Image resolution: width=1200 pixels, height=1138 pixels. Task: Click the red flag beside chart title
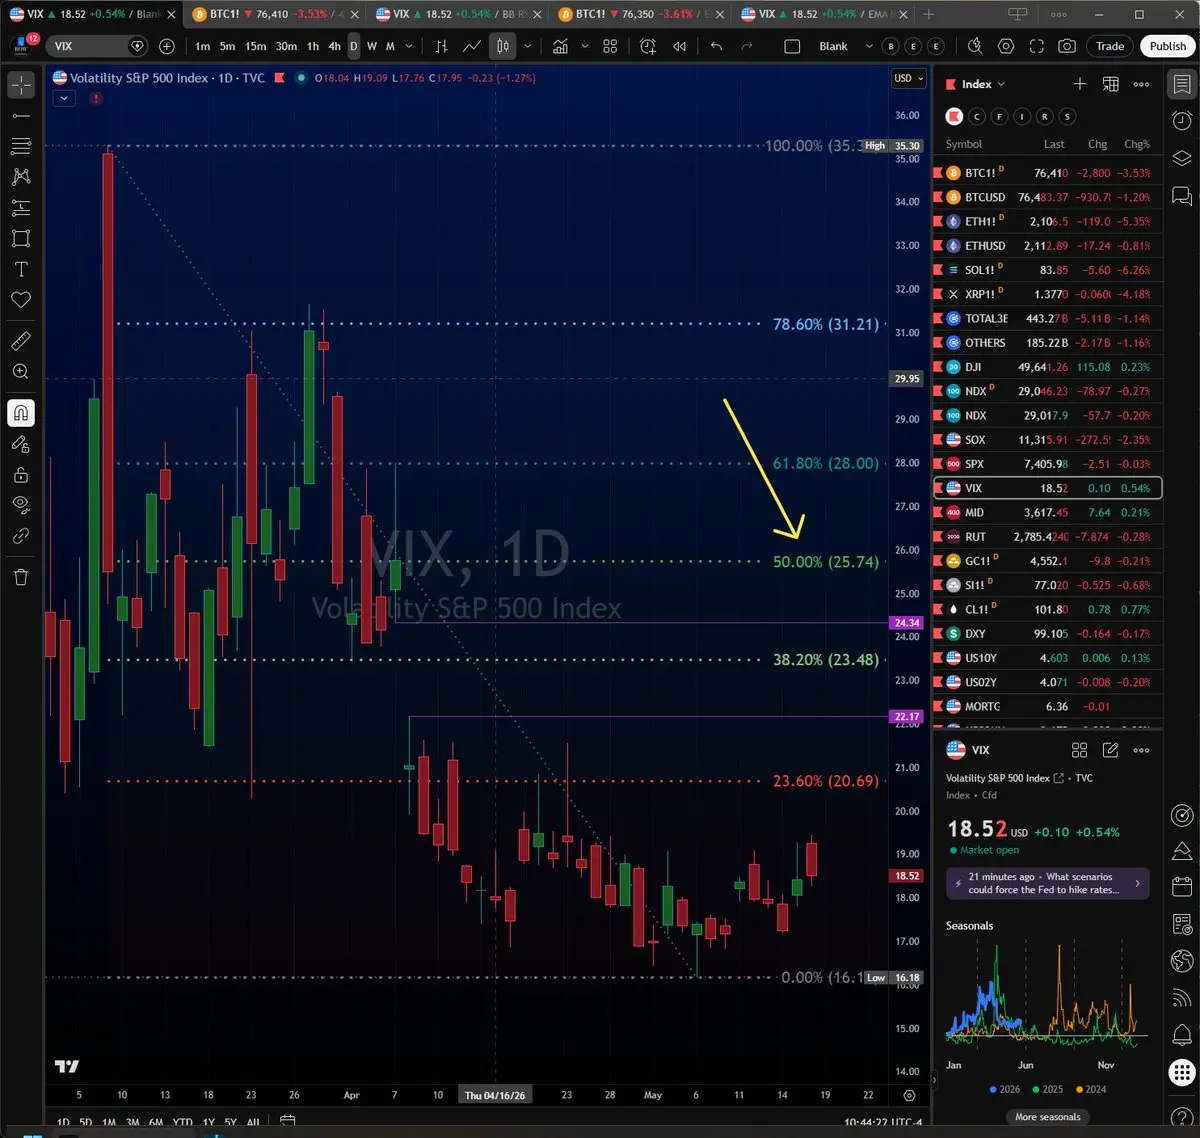279,78
